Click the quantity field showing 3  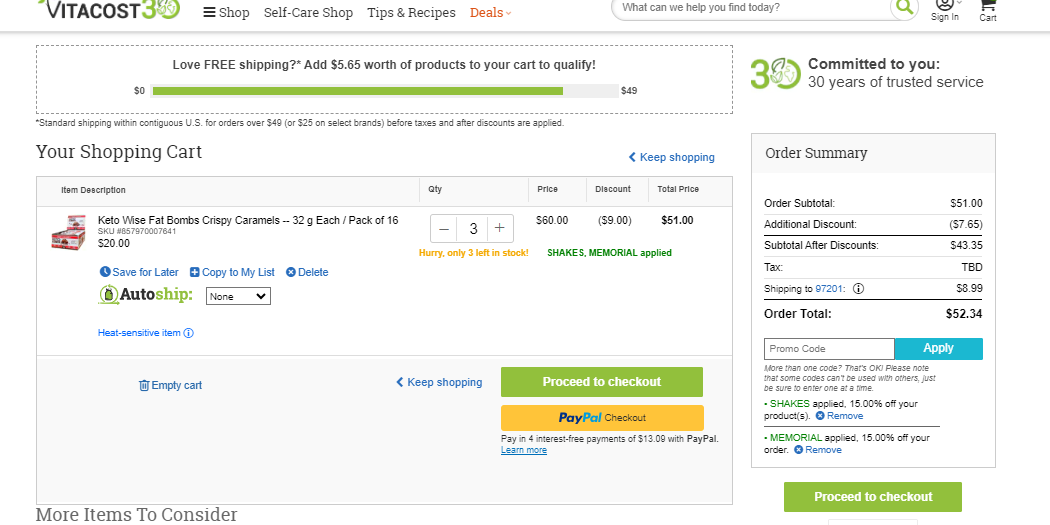(473, 229)
